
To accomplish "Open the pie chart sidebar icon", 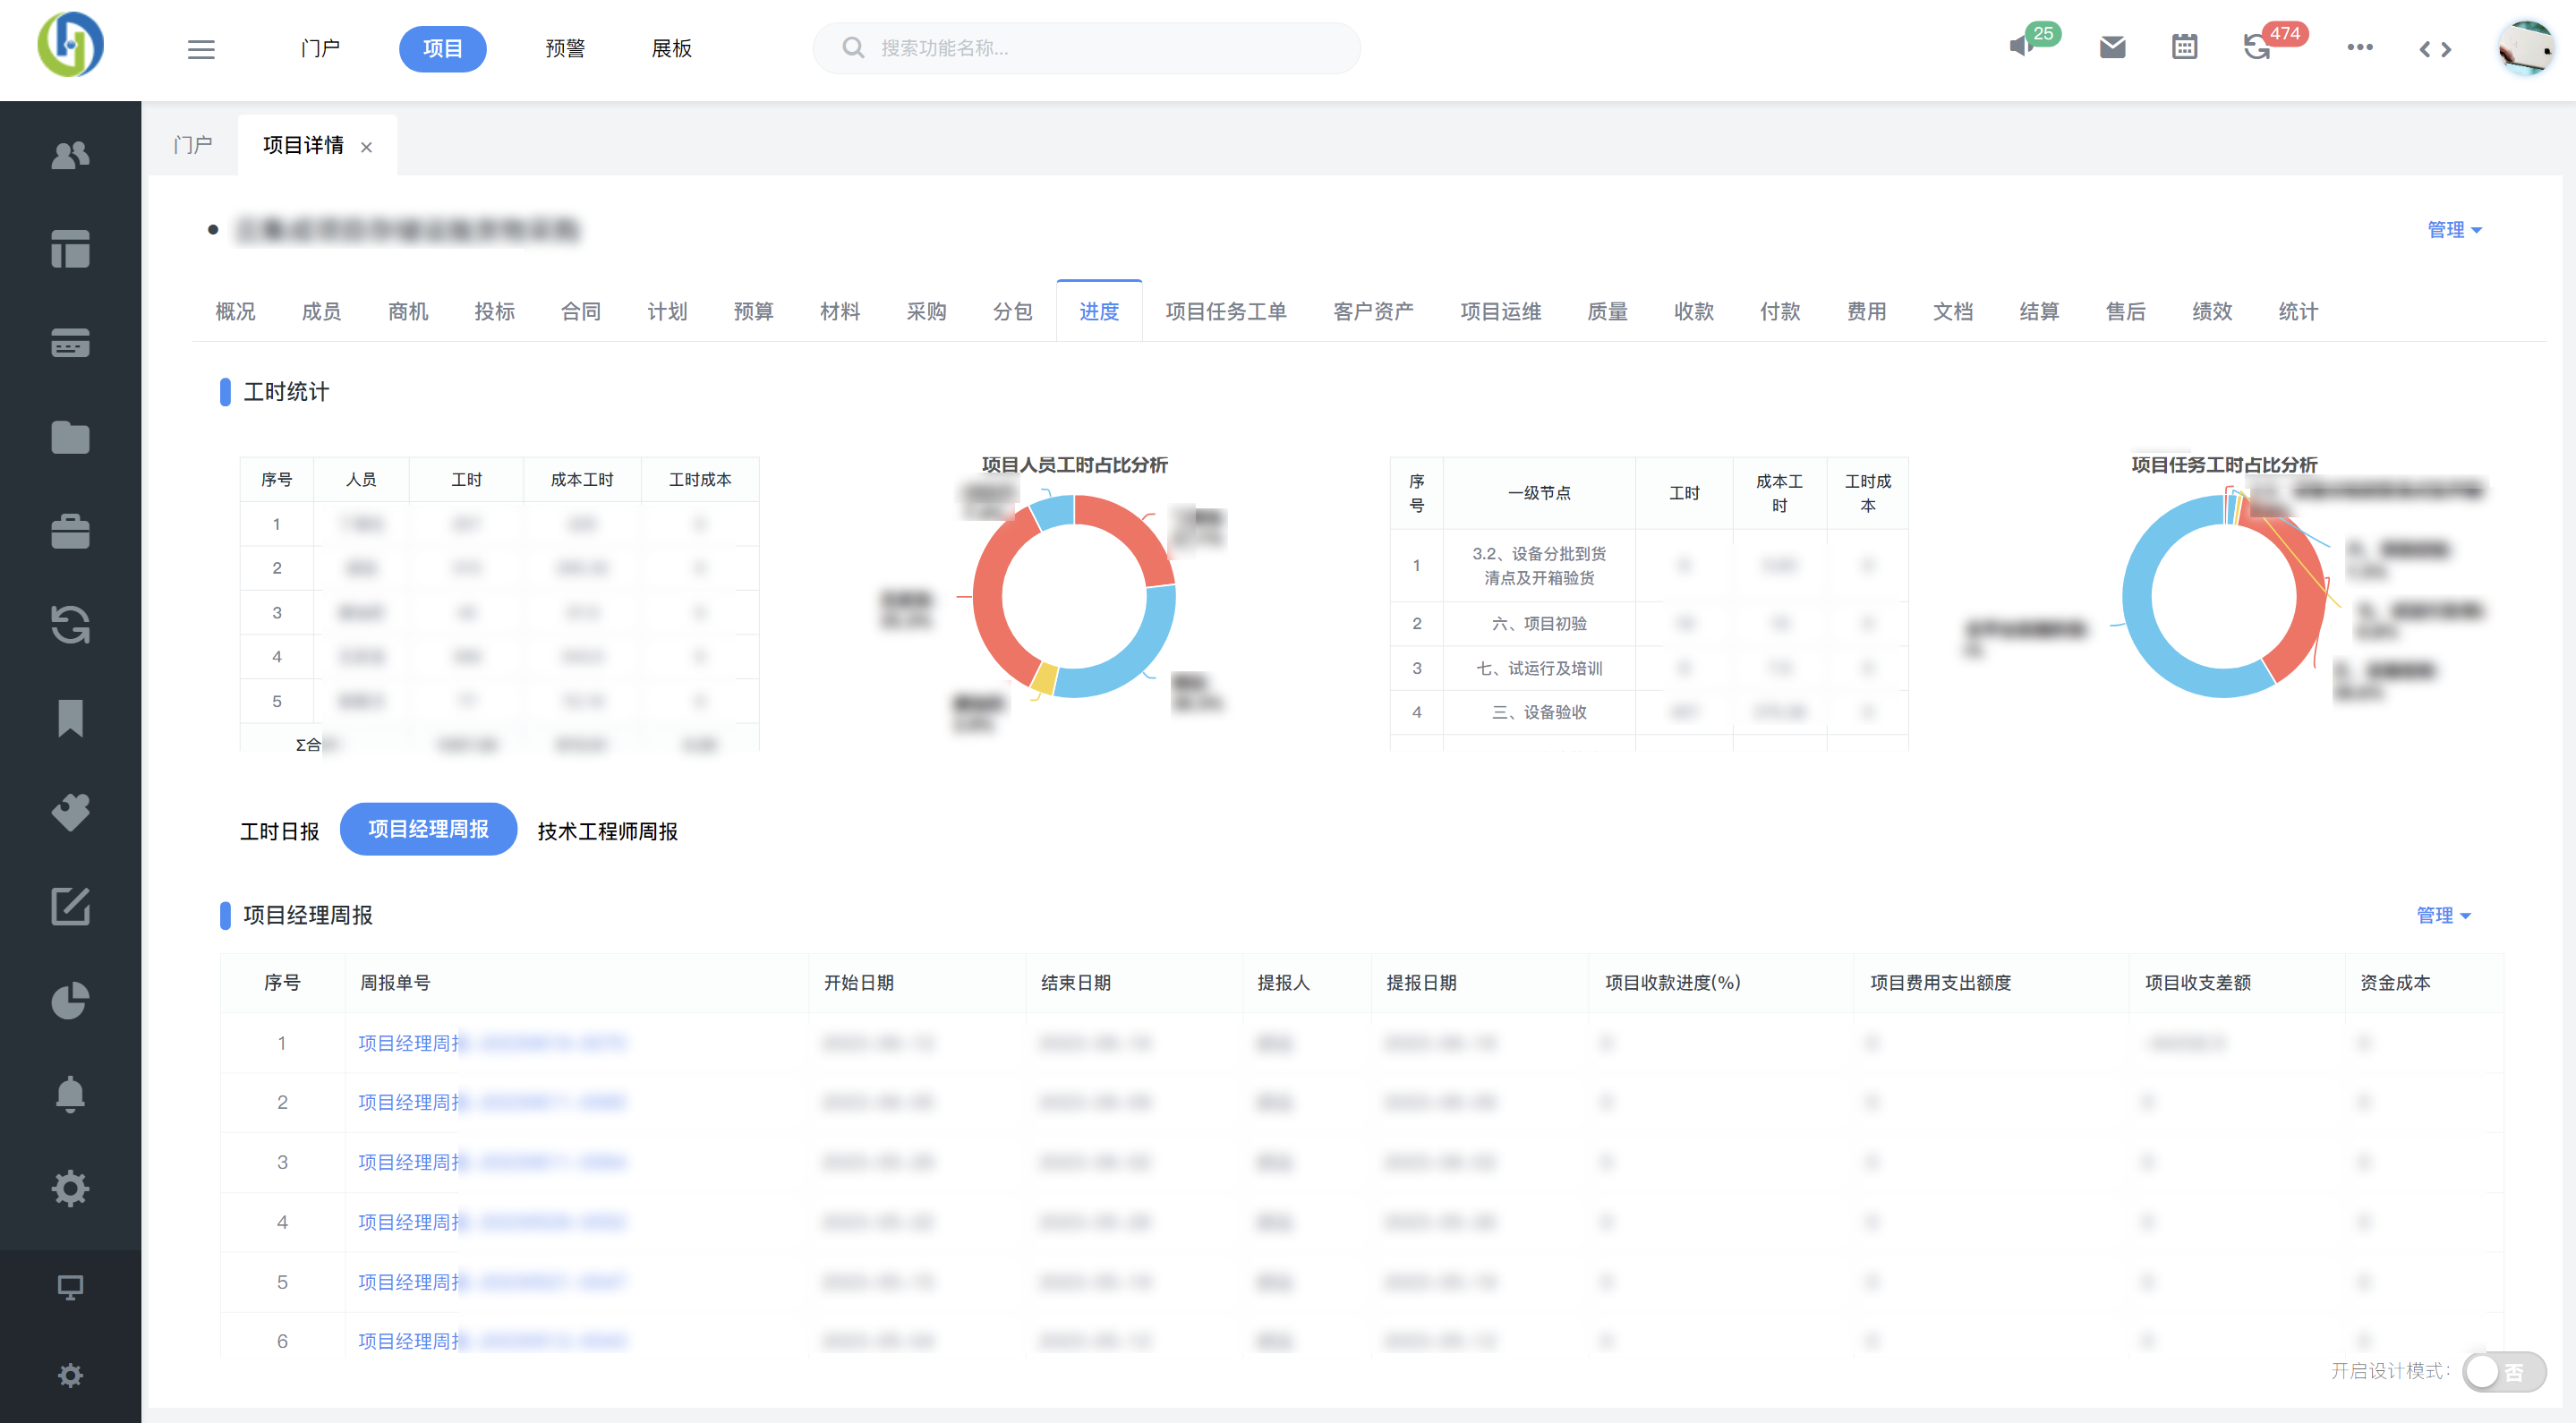I will (x=70, y=1000).
